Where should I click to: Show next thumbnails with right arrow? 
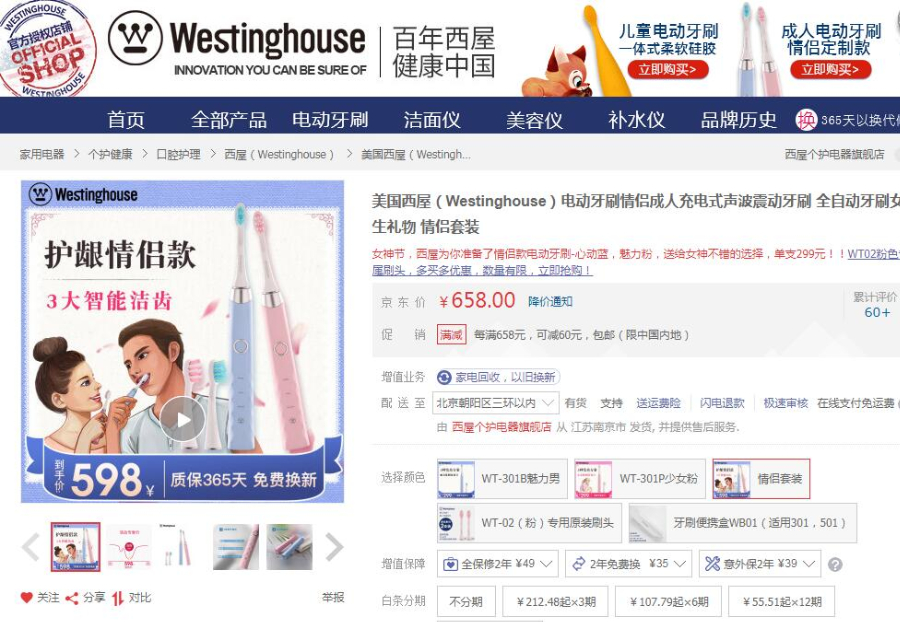pos(333,546)
